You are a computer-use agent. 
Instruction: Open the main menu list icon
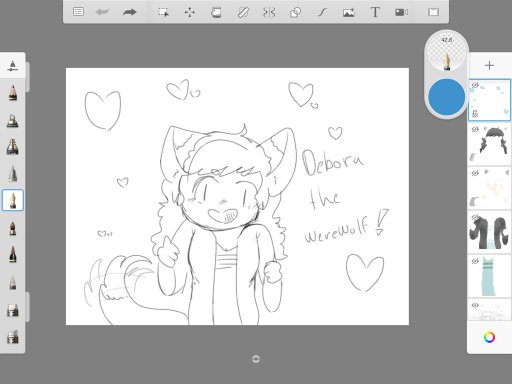click(x=78, y=12)
